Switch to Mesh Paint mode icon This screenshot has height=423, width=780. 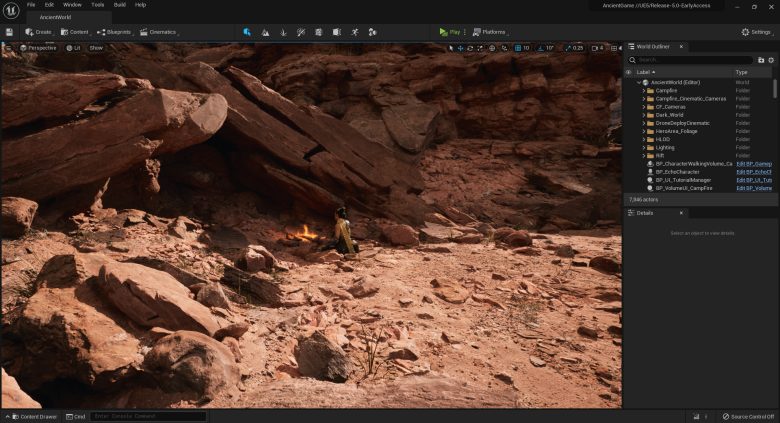(301, 32)
